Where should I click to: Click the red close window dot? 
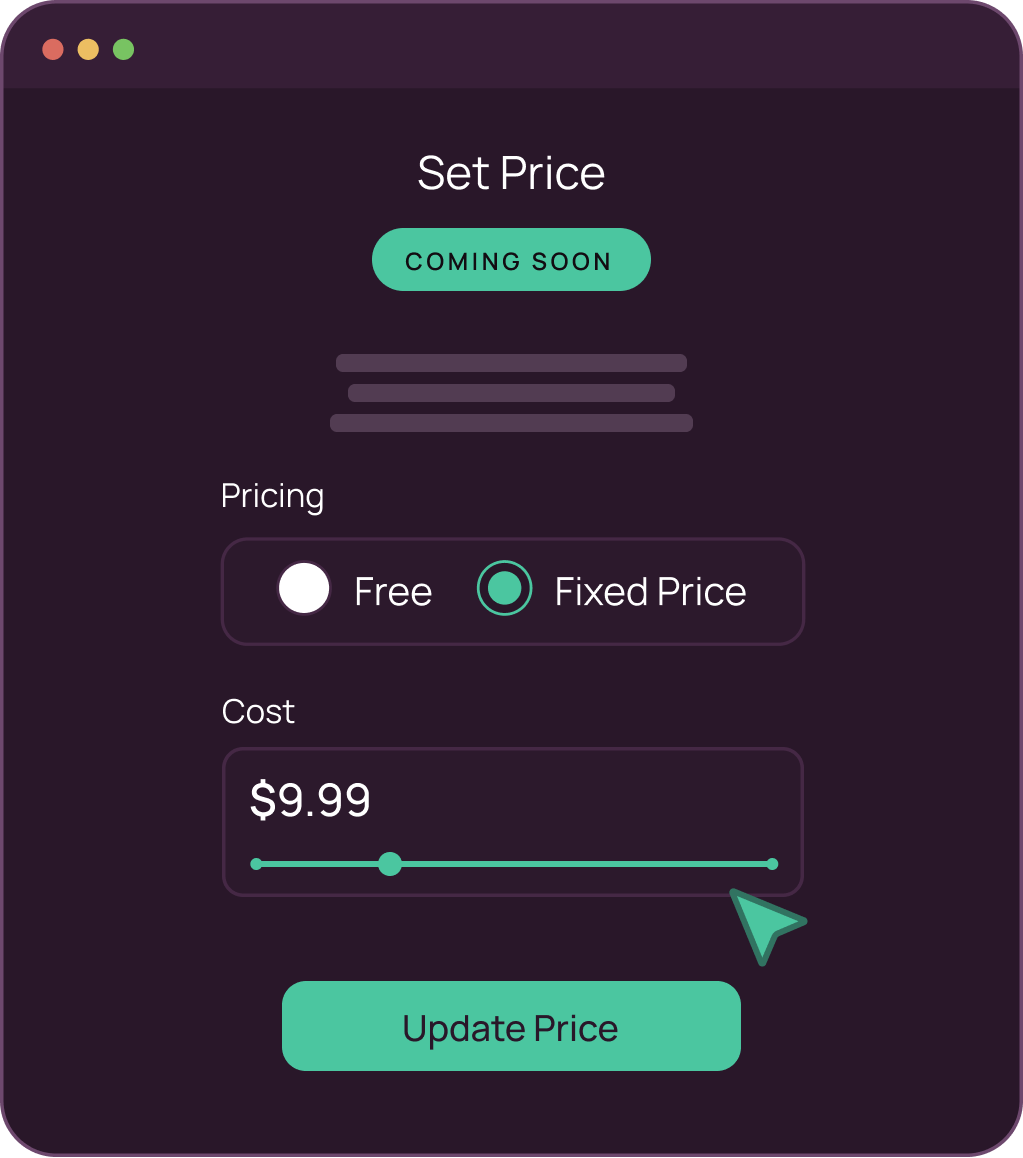[x=53, y=49]
